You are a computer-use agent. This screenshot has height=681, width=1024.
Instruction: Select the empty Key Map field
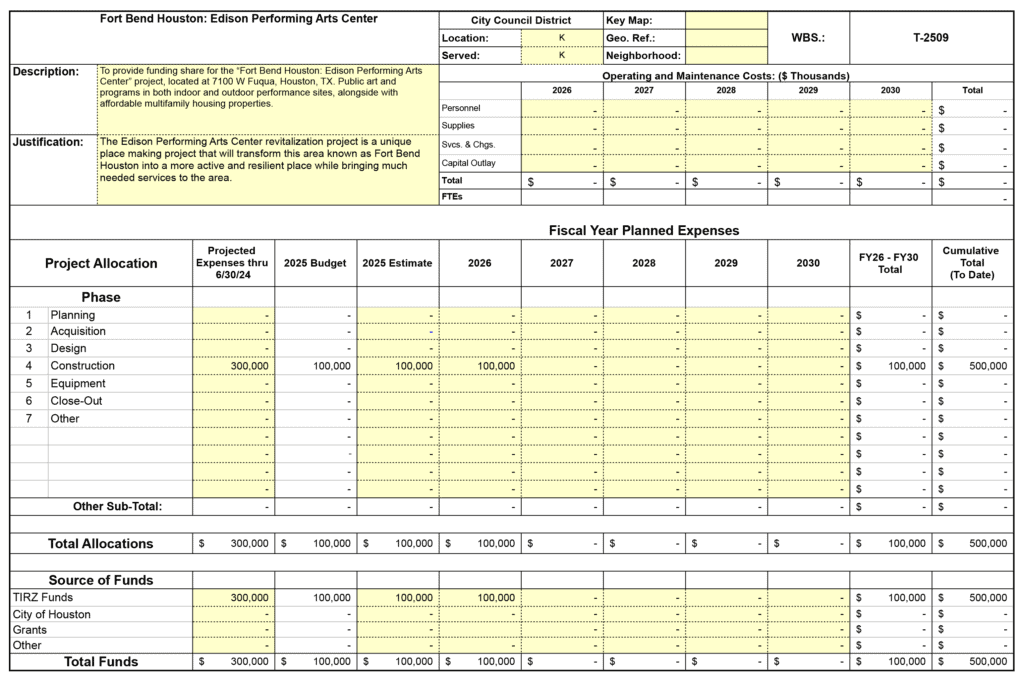pos(726,20)
